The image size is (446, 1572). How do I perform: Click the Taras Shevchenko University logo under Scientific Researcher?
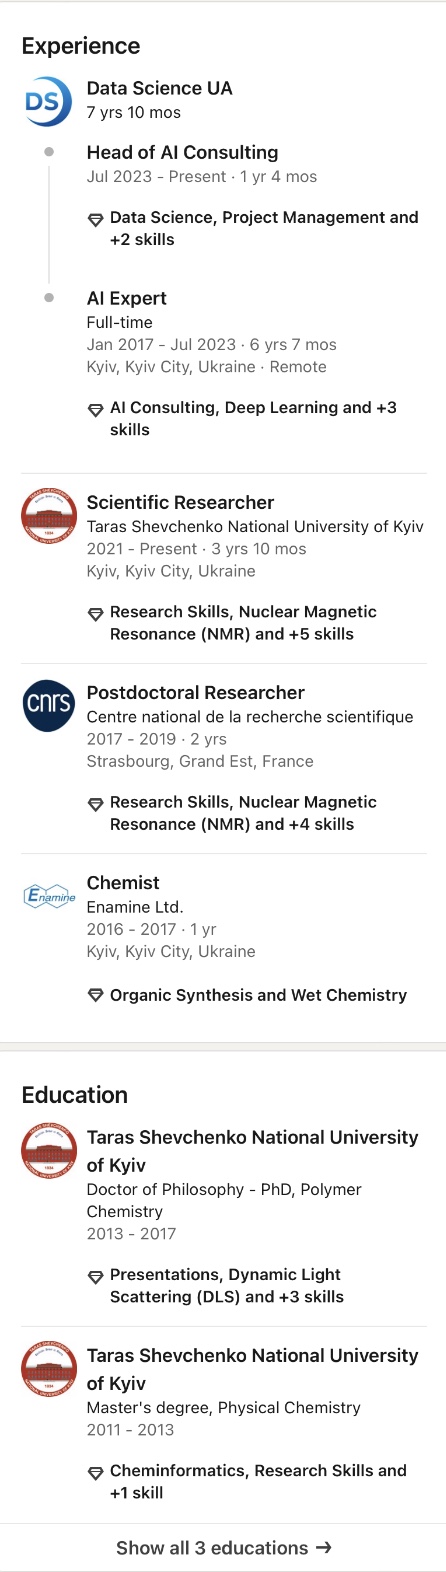[49, 517]
